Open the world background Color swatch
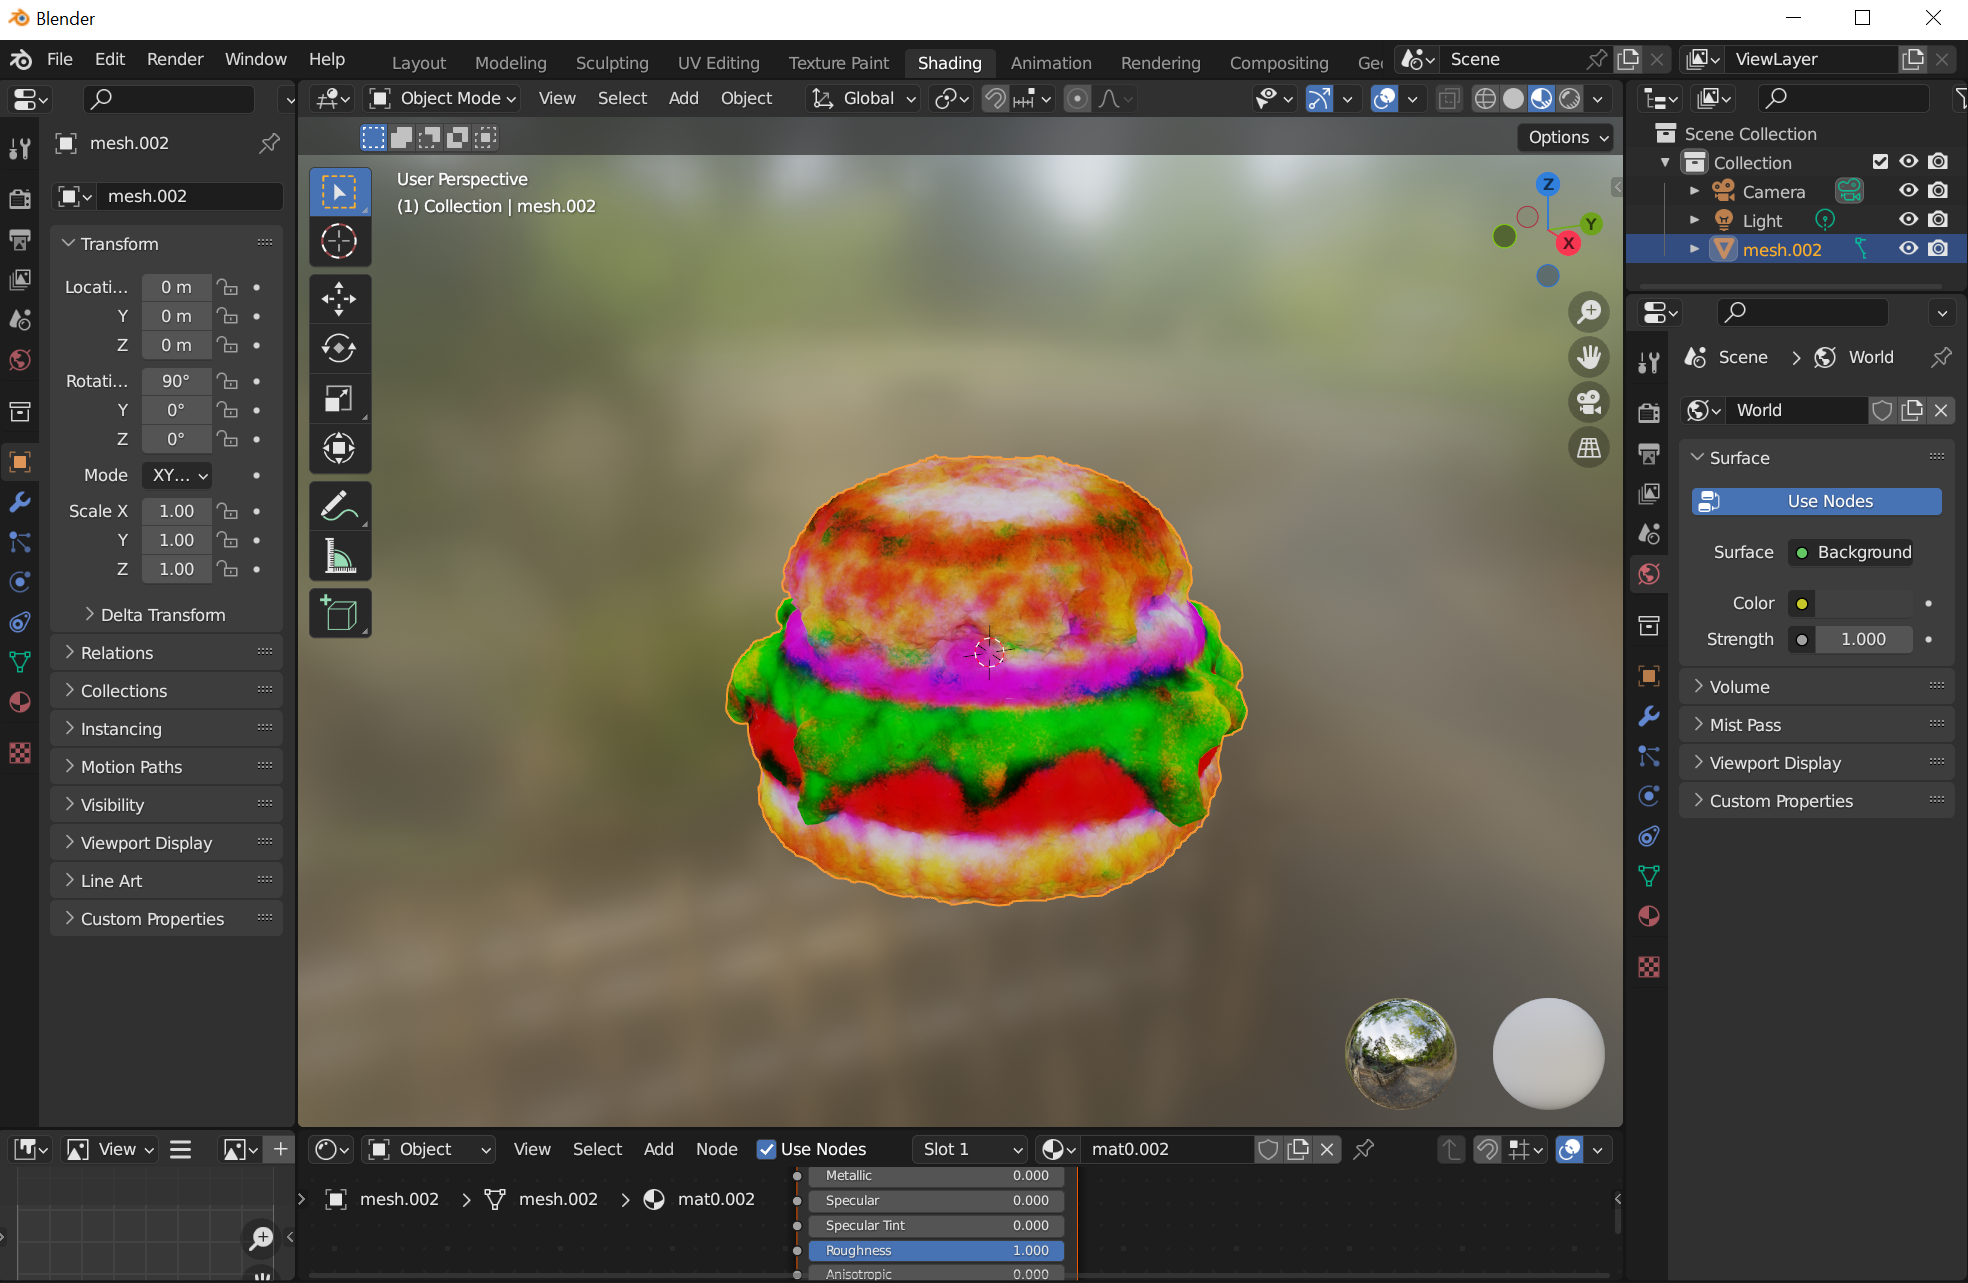This screenshot has width=1968, height=1283. [1801, 603]
